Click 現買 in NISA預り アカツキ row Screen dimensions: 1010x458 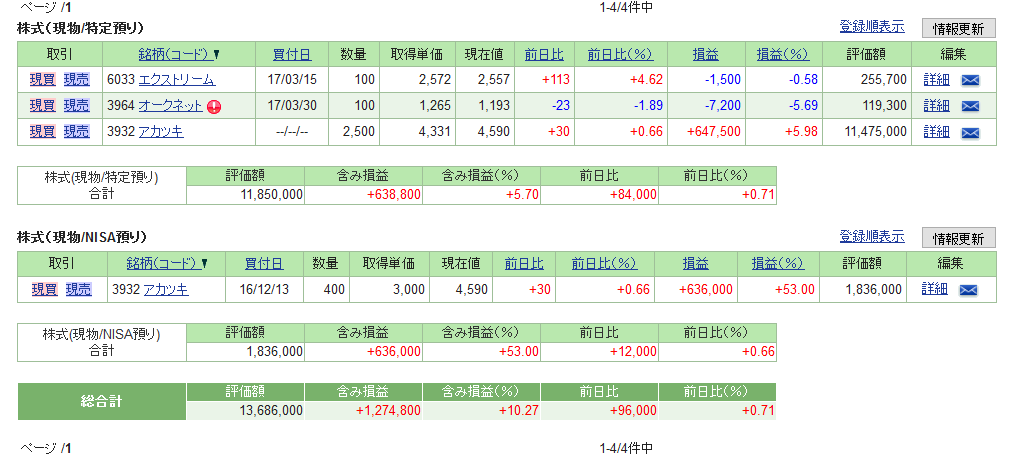(x=44, y=289)
